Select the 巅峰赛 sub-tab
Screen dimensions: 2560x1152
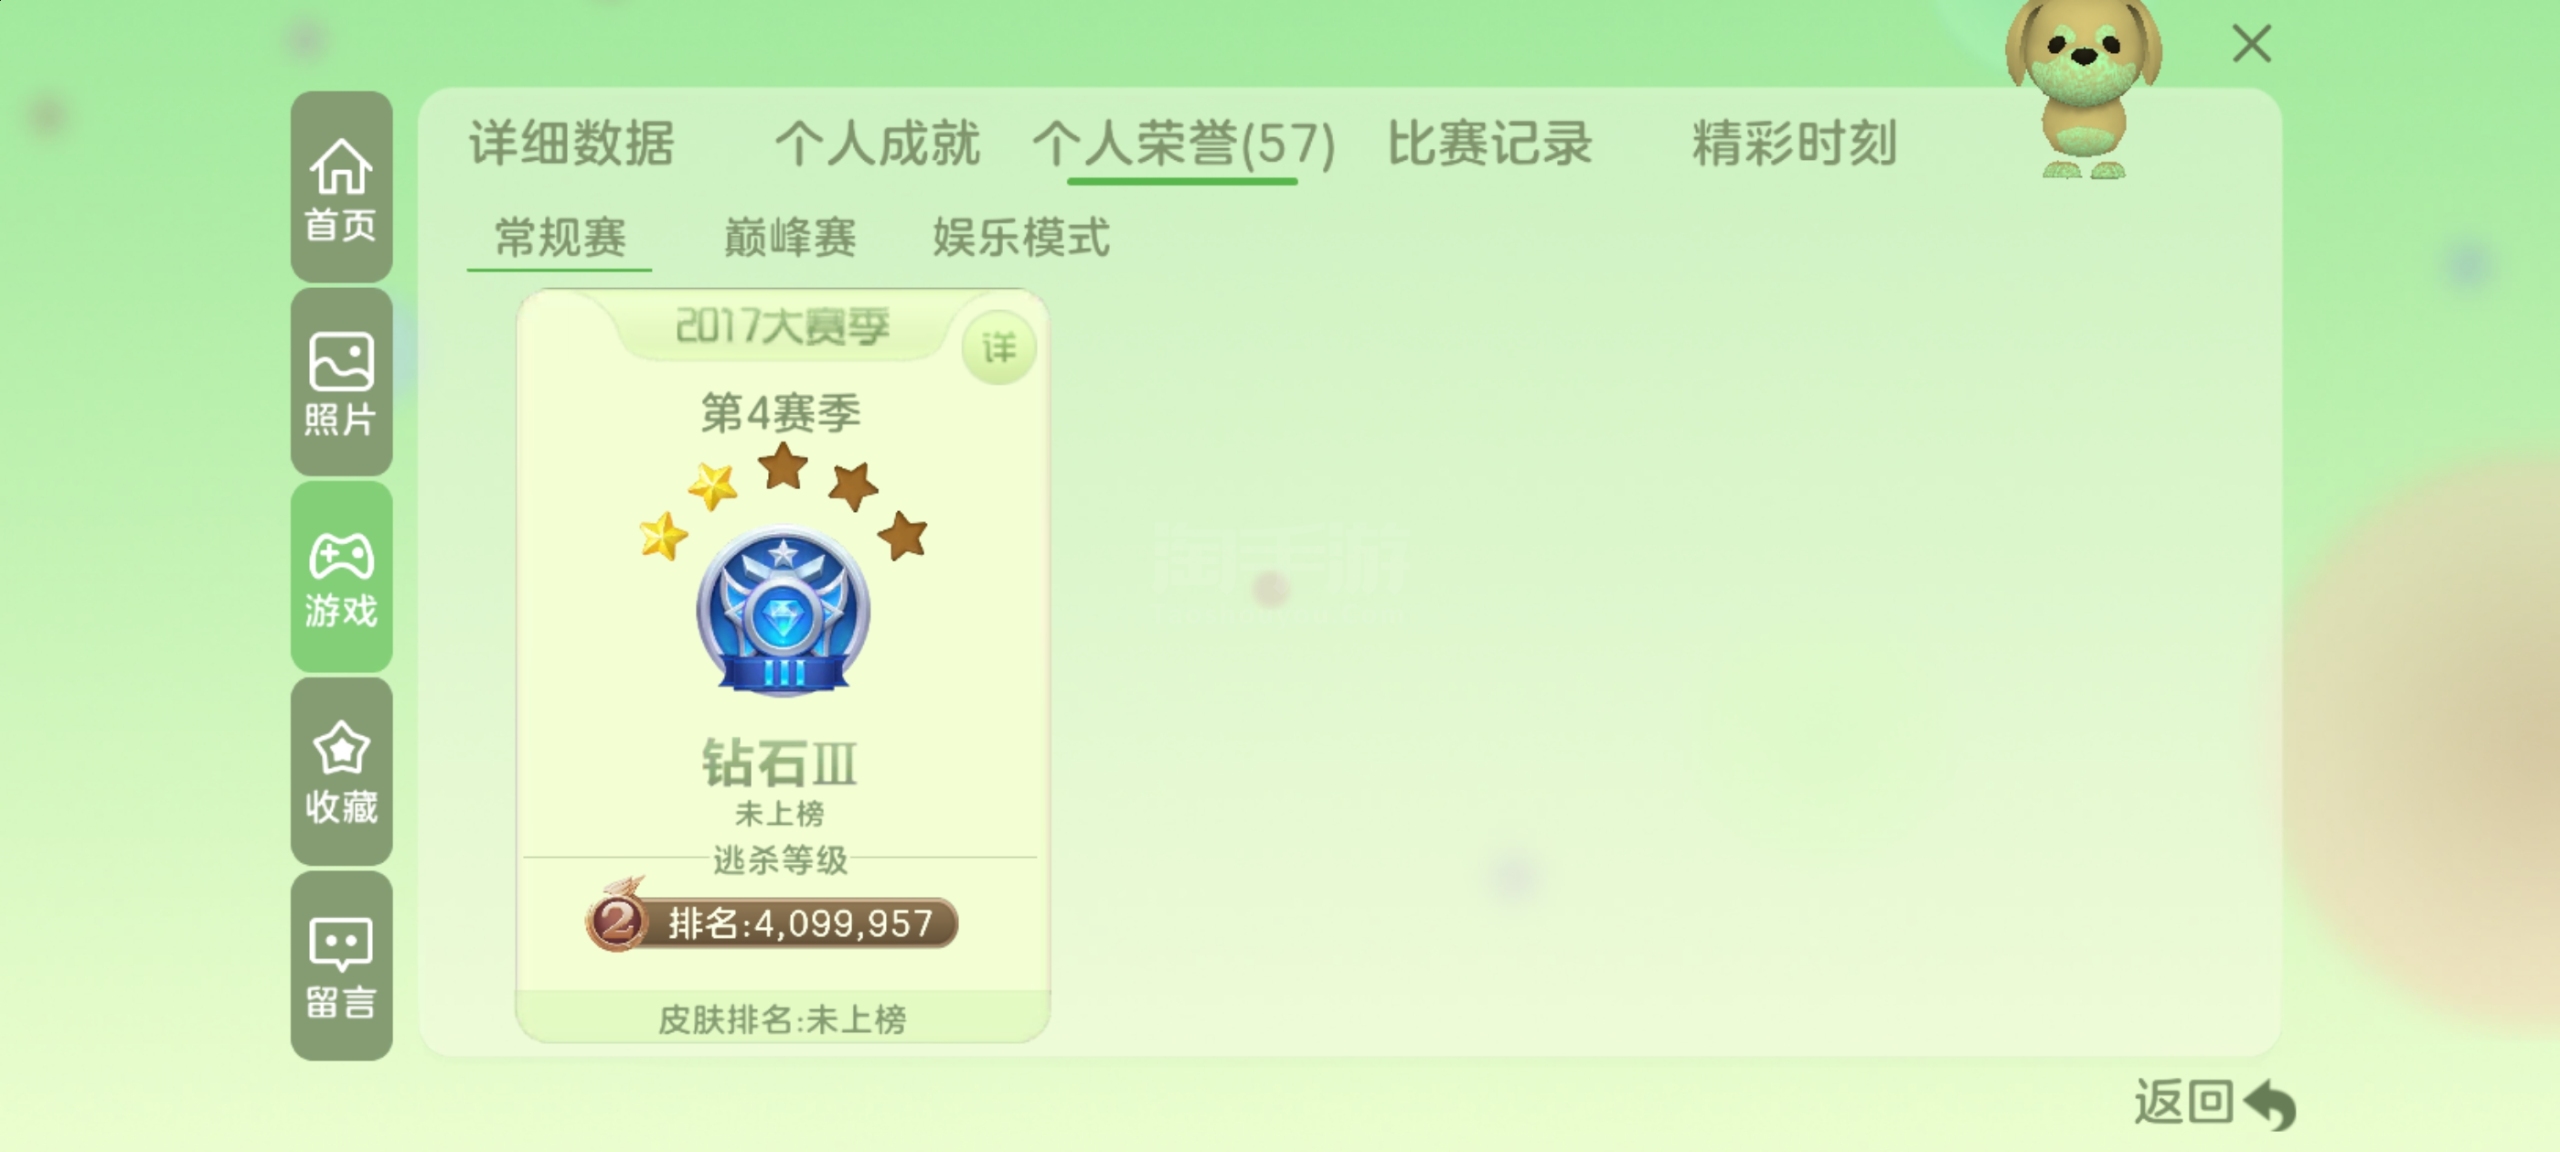(x=790, y=238)
